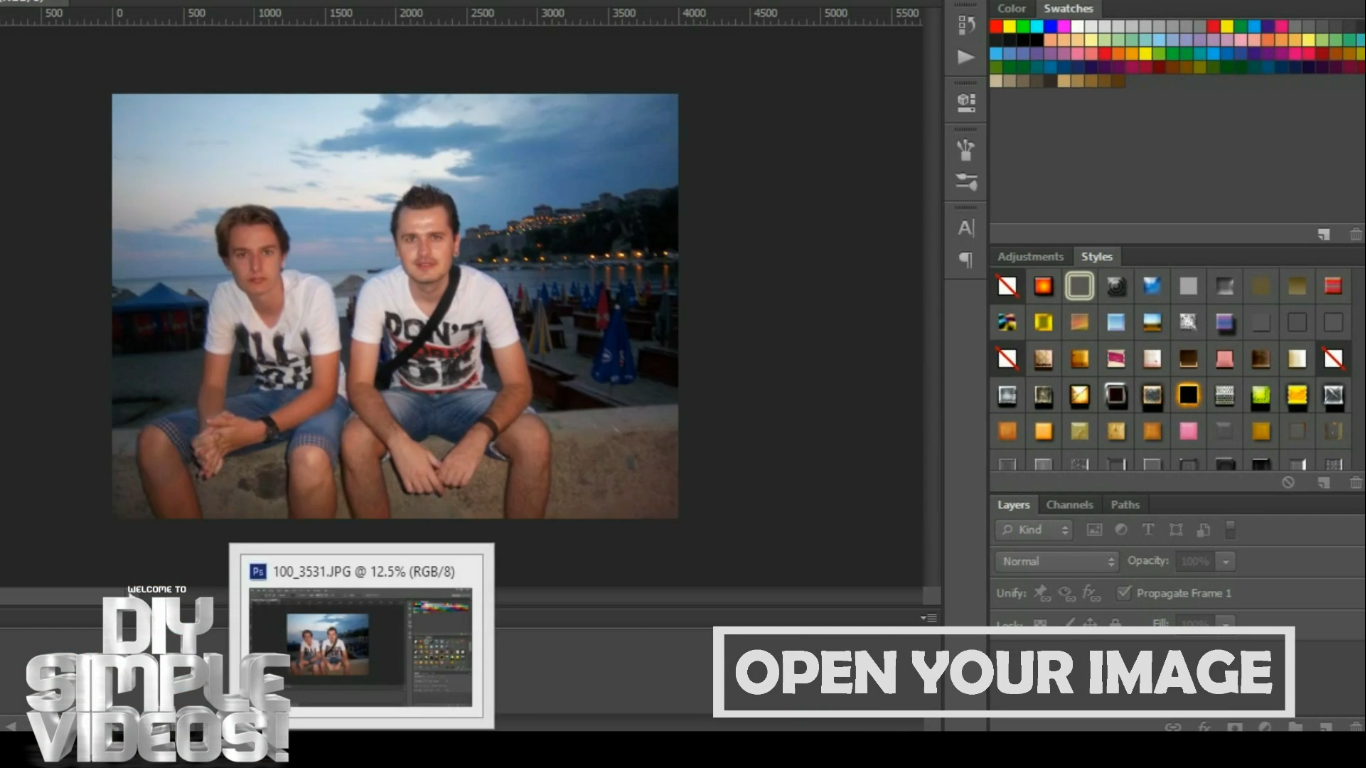Toggle filter for pixel layers
Viewport: 1366px width, 768px height.
(x=1094, y=530)
